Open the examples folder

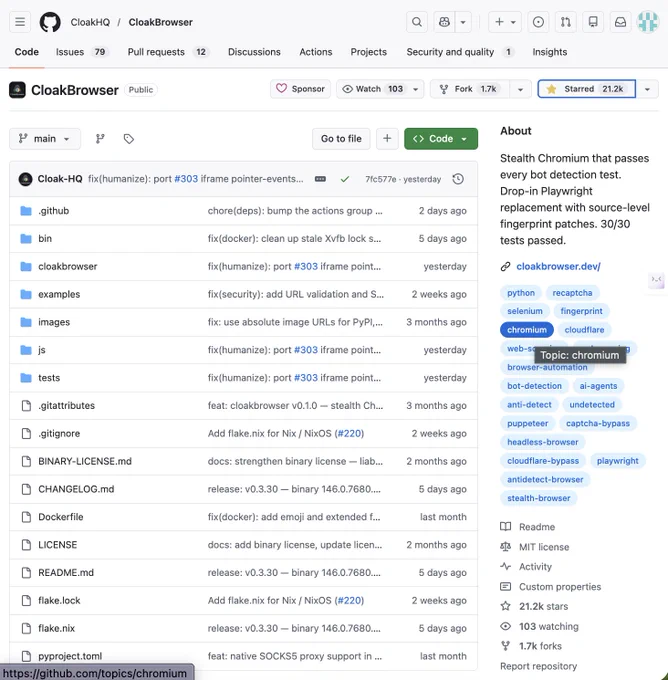tap(59, 294)
